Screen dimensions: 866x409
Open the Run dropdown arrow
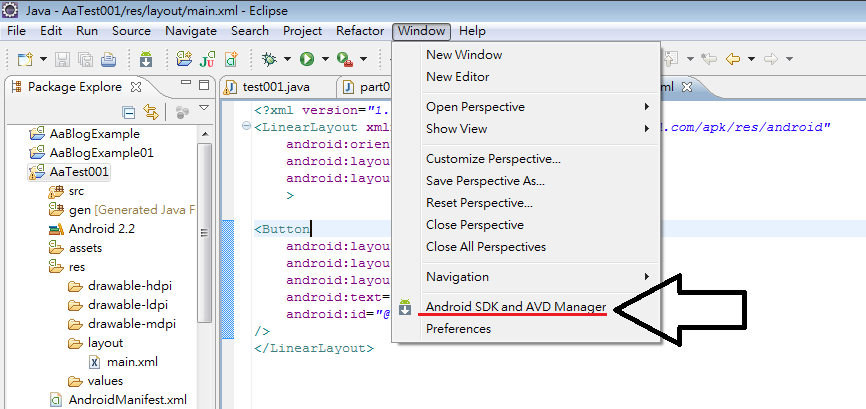[x=325, y=59]
